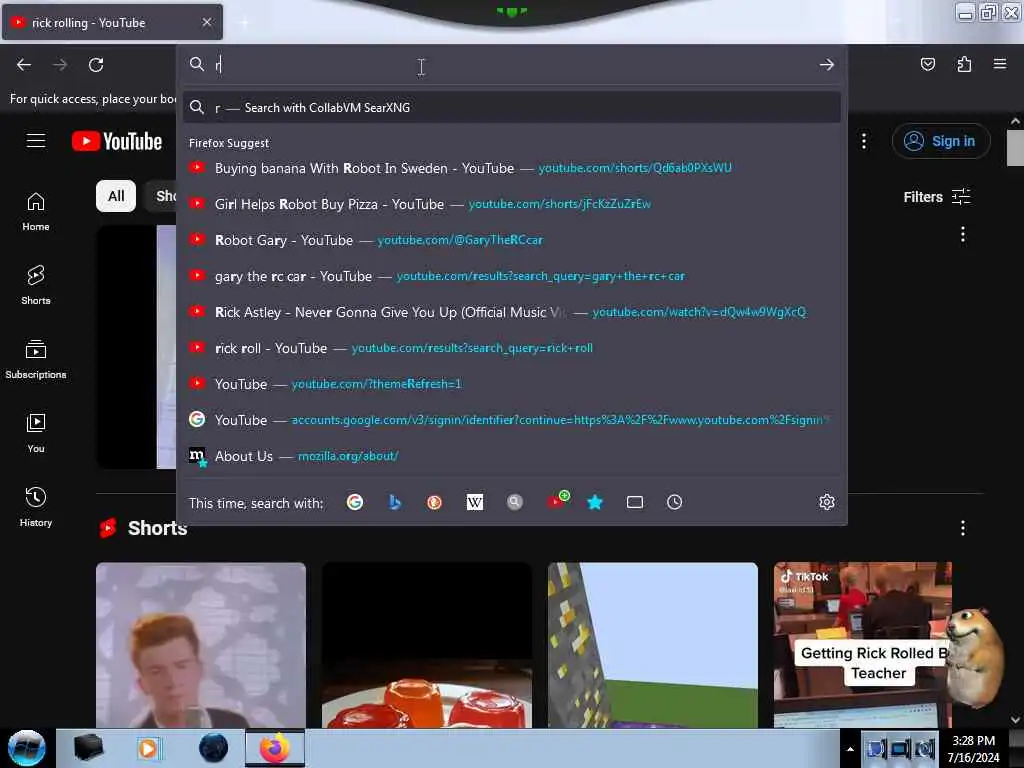
Task: Open 'rick roll - YouTube' suggestion
Action: (x=512, y=348)
